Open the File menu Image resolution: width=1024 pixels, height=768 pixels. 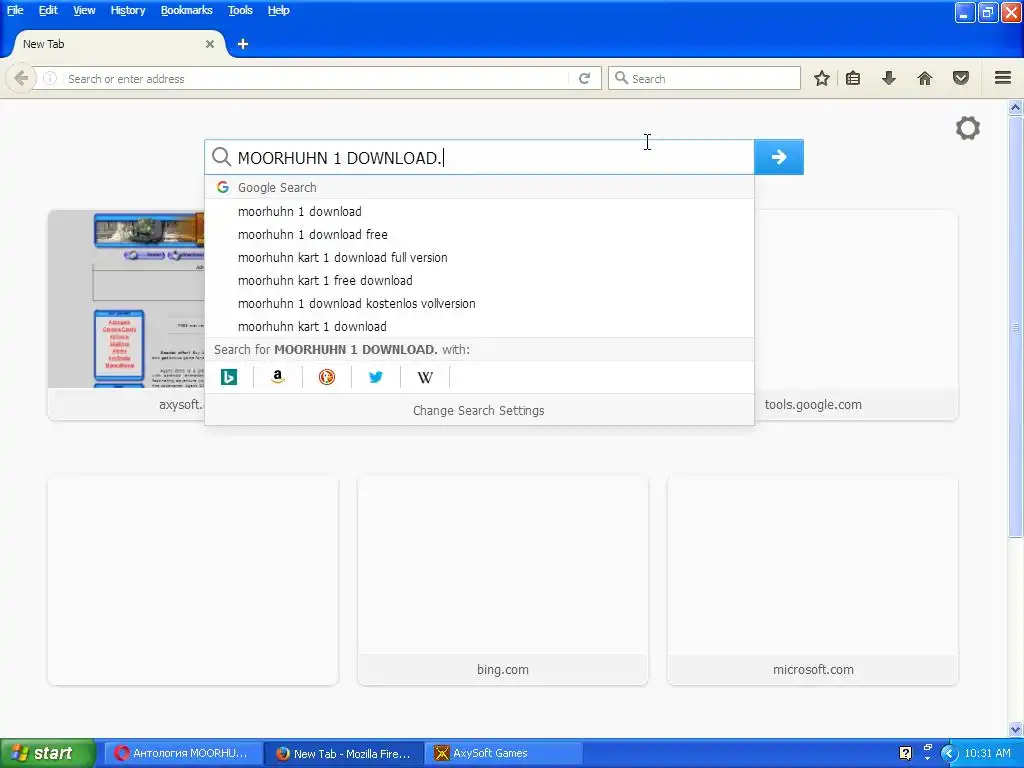(x=15, y=10)
